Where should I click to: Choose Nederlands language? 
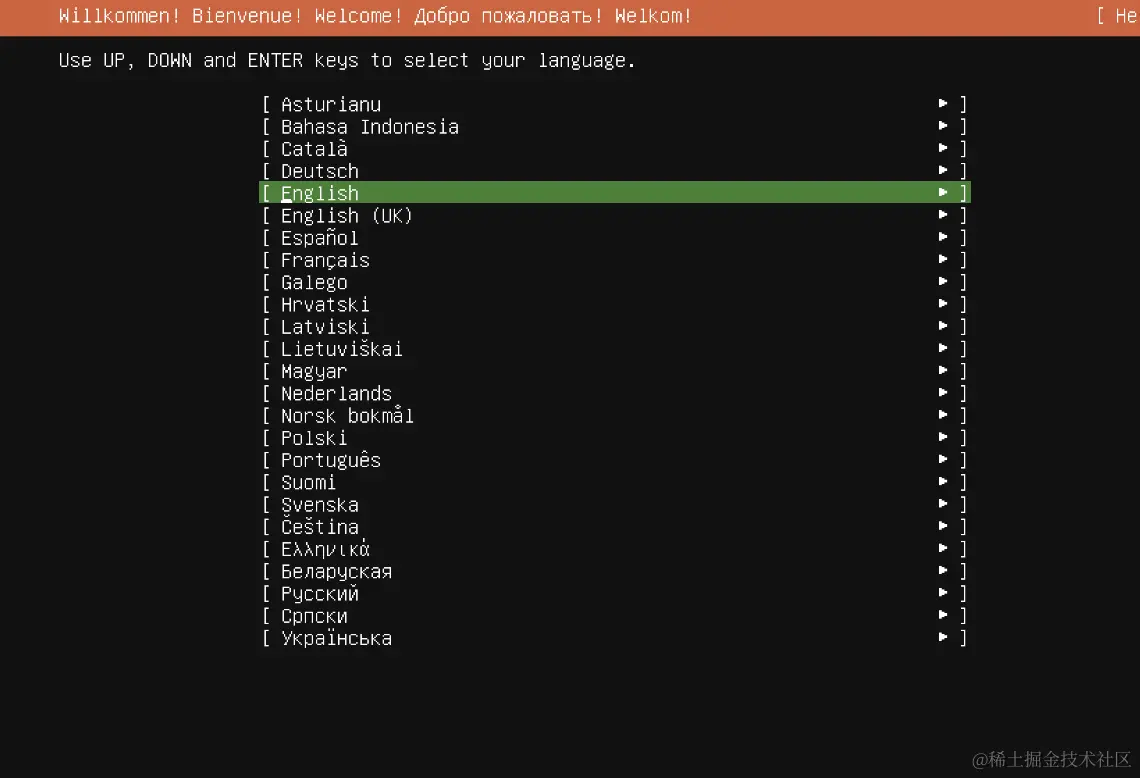pyautogui.click(x=614, y=393)
